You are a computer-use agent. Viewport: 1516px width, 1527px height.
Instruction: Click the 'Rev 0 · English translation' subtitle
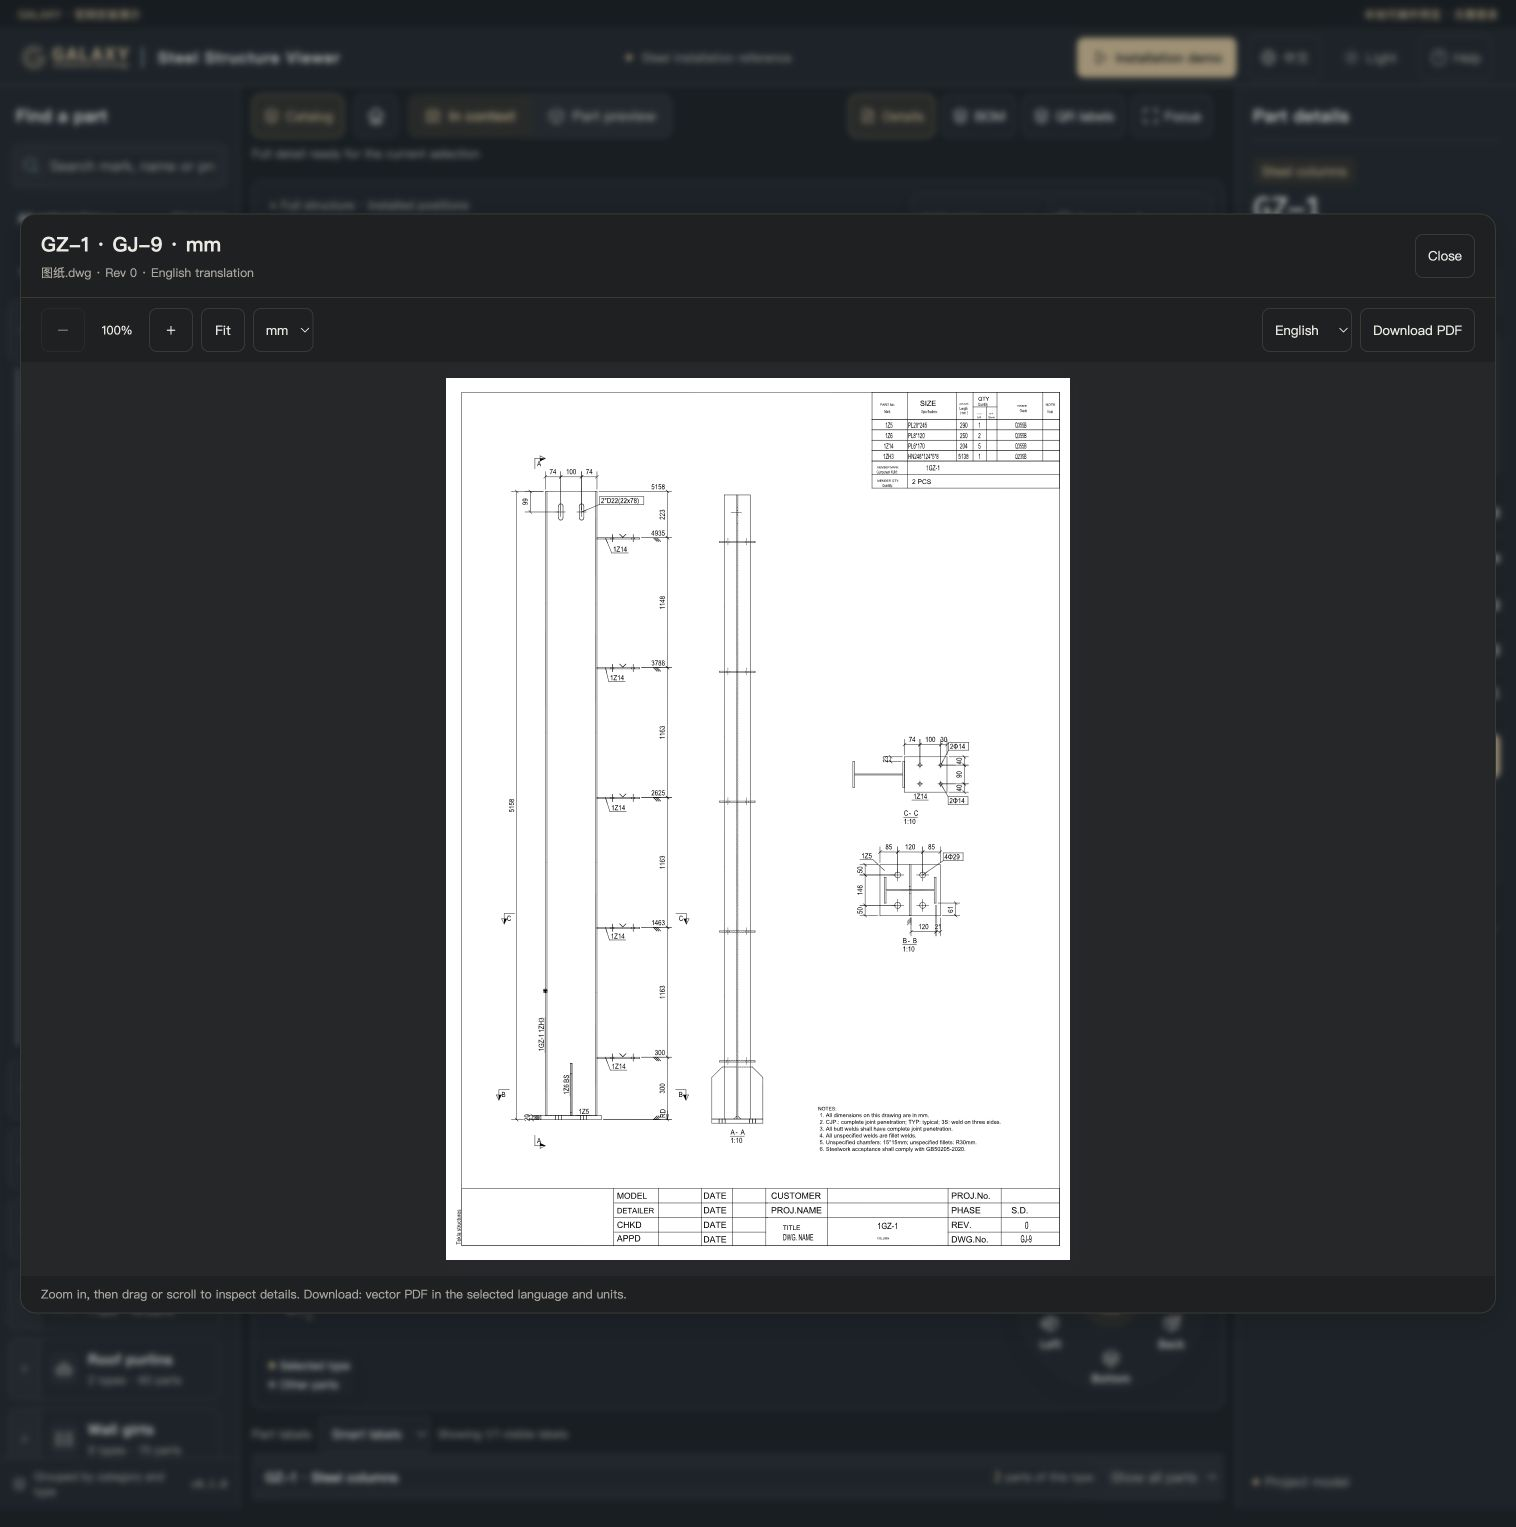[x=179, y=273]
